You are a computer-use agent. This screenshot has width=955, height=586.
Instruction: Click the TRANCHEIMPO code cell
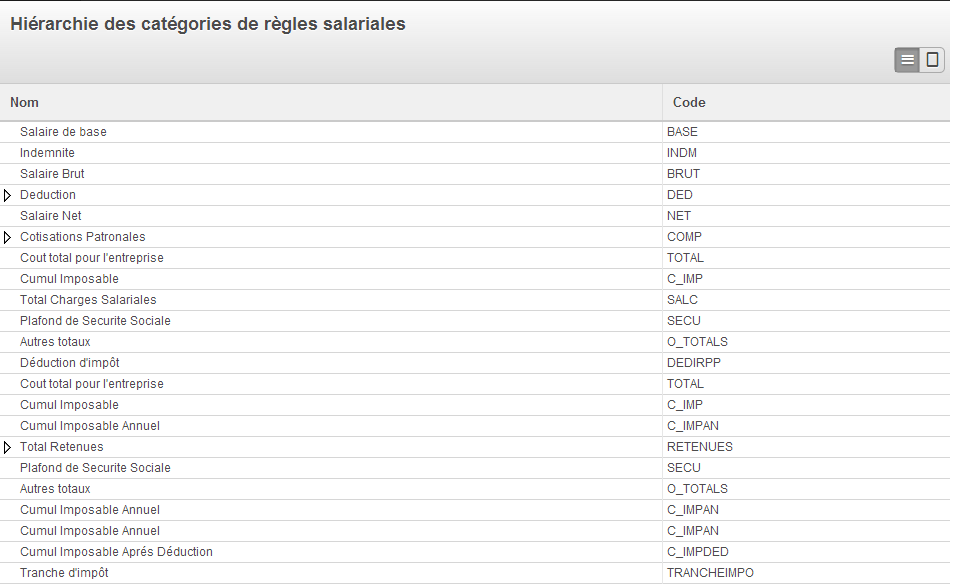coord(710,573)
